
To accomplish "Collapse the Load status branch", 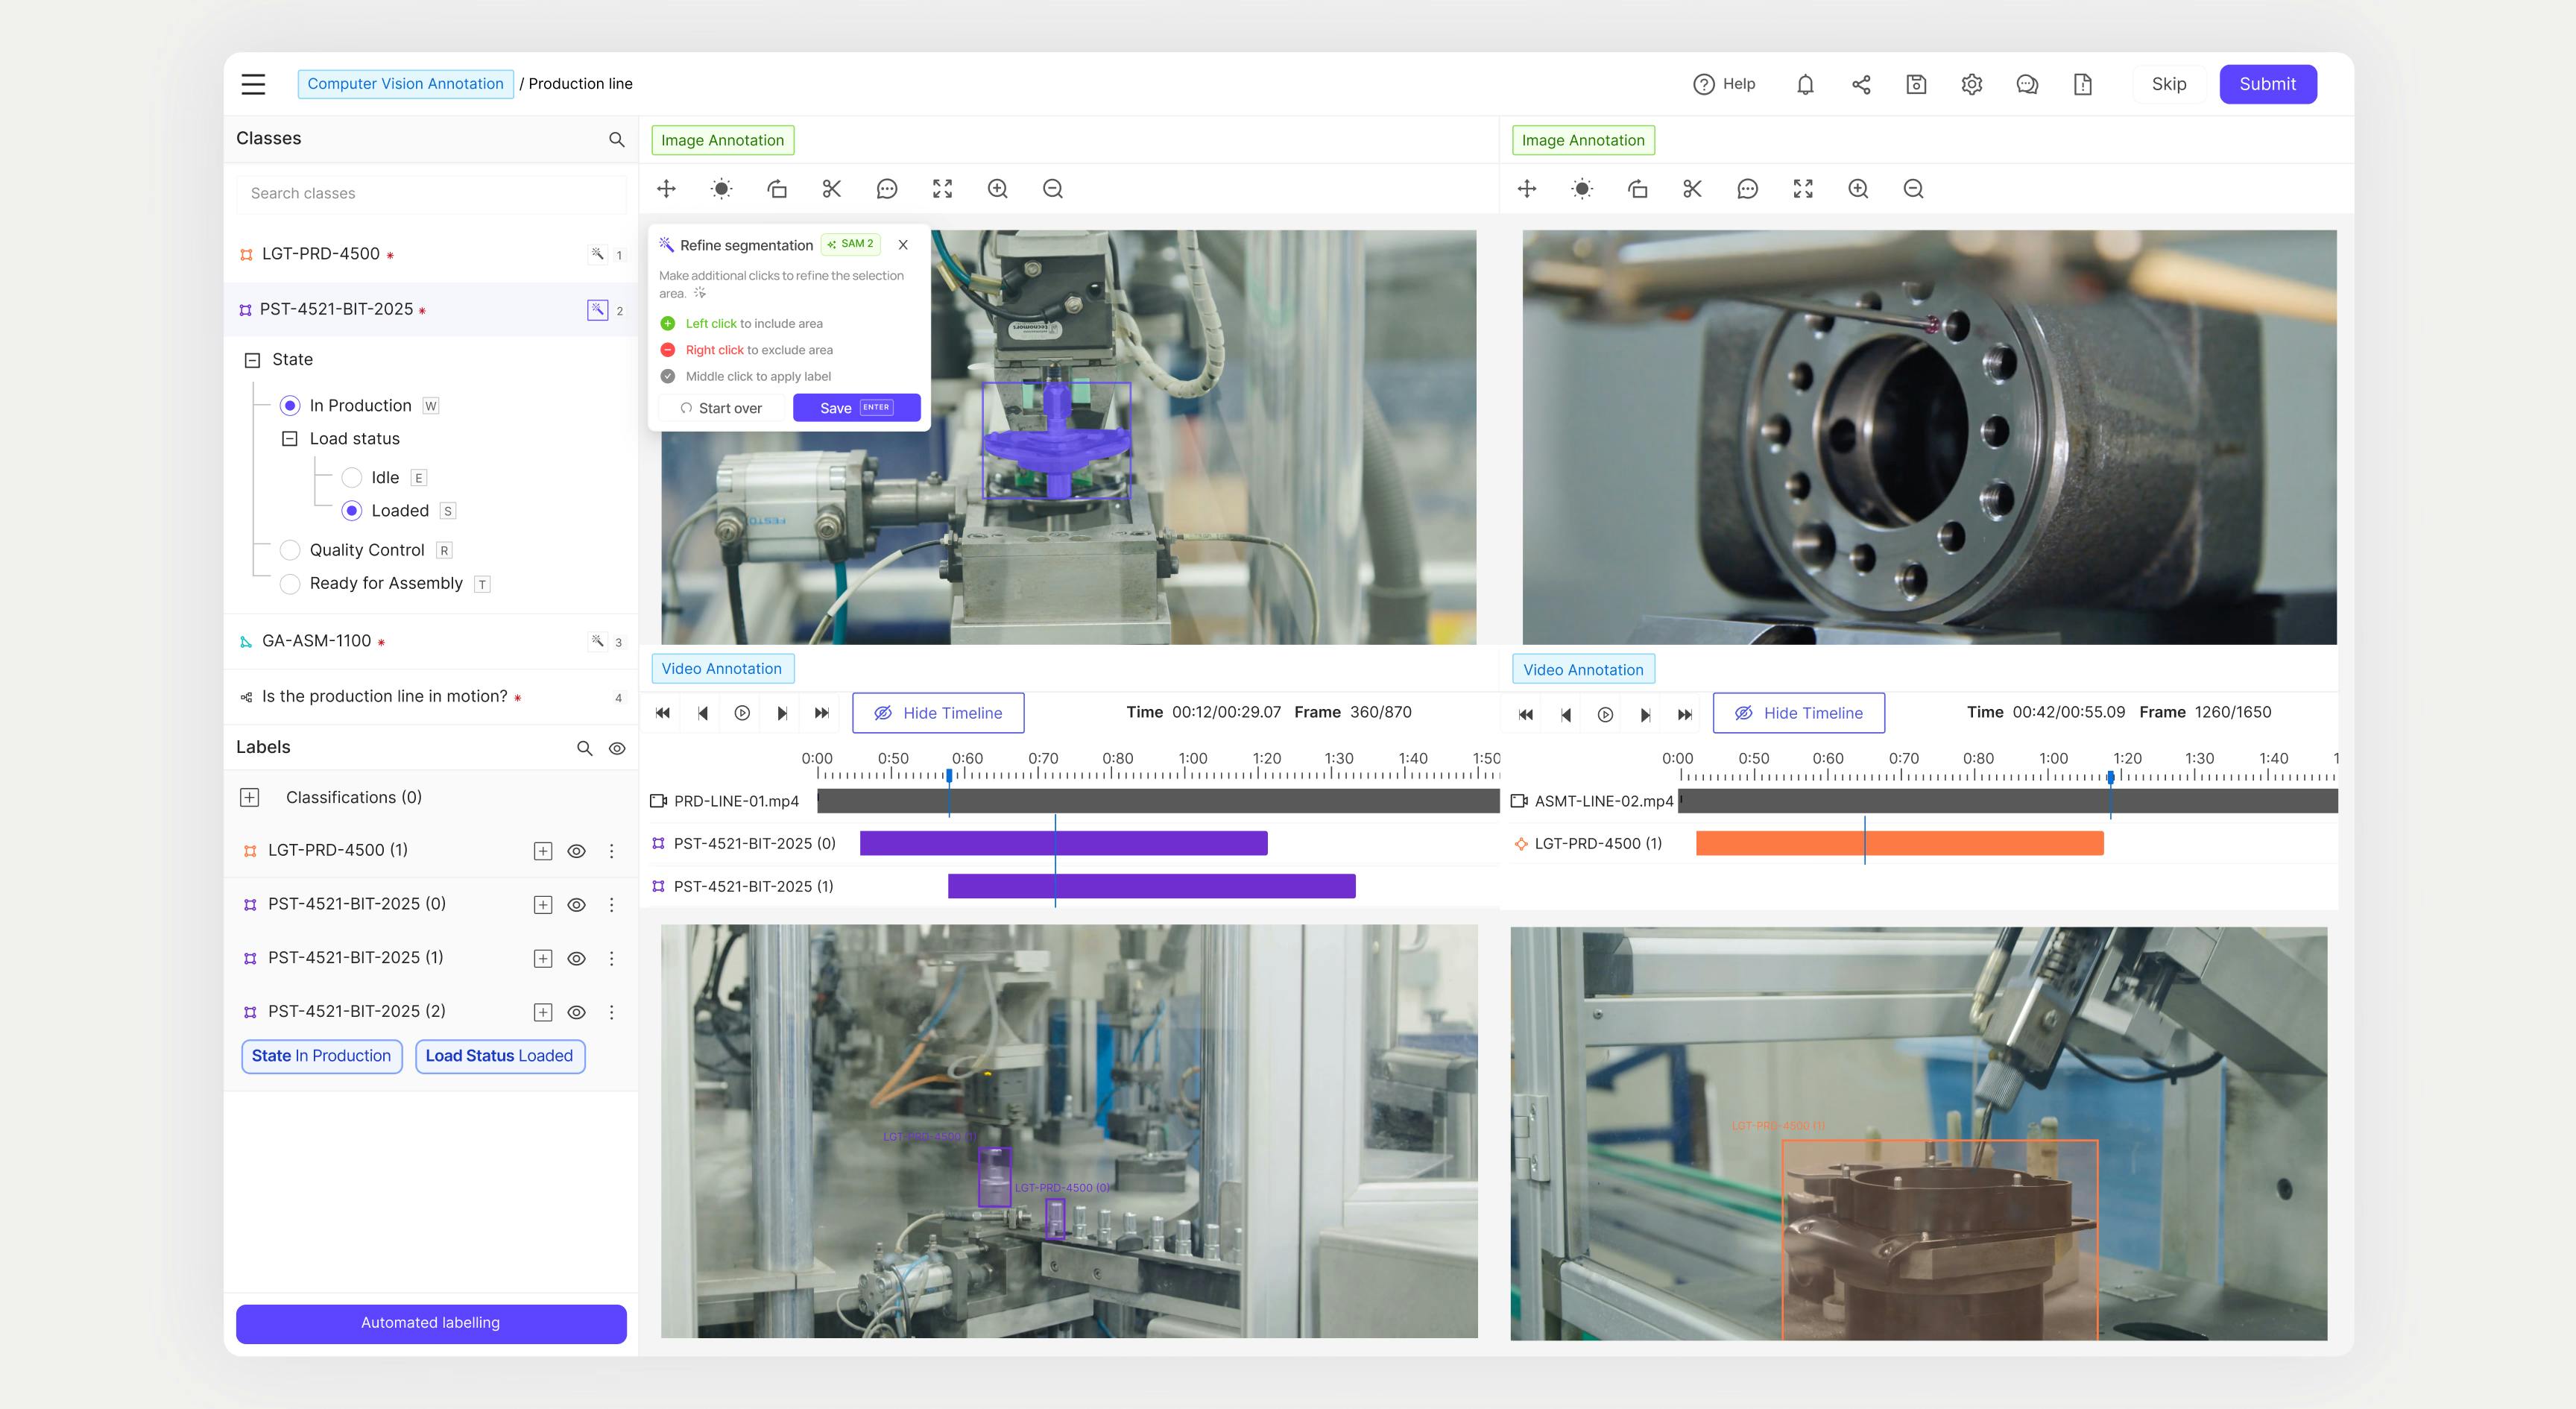I will [290, 438].
